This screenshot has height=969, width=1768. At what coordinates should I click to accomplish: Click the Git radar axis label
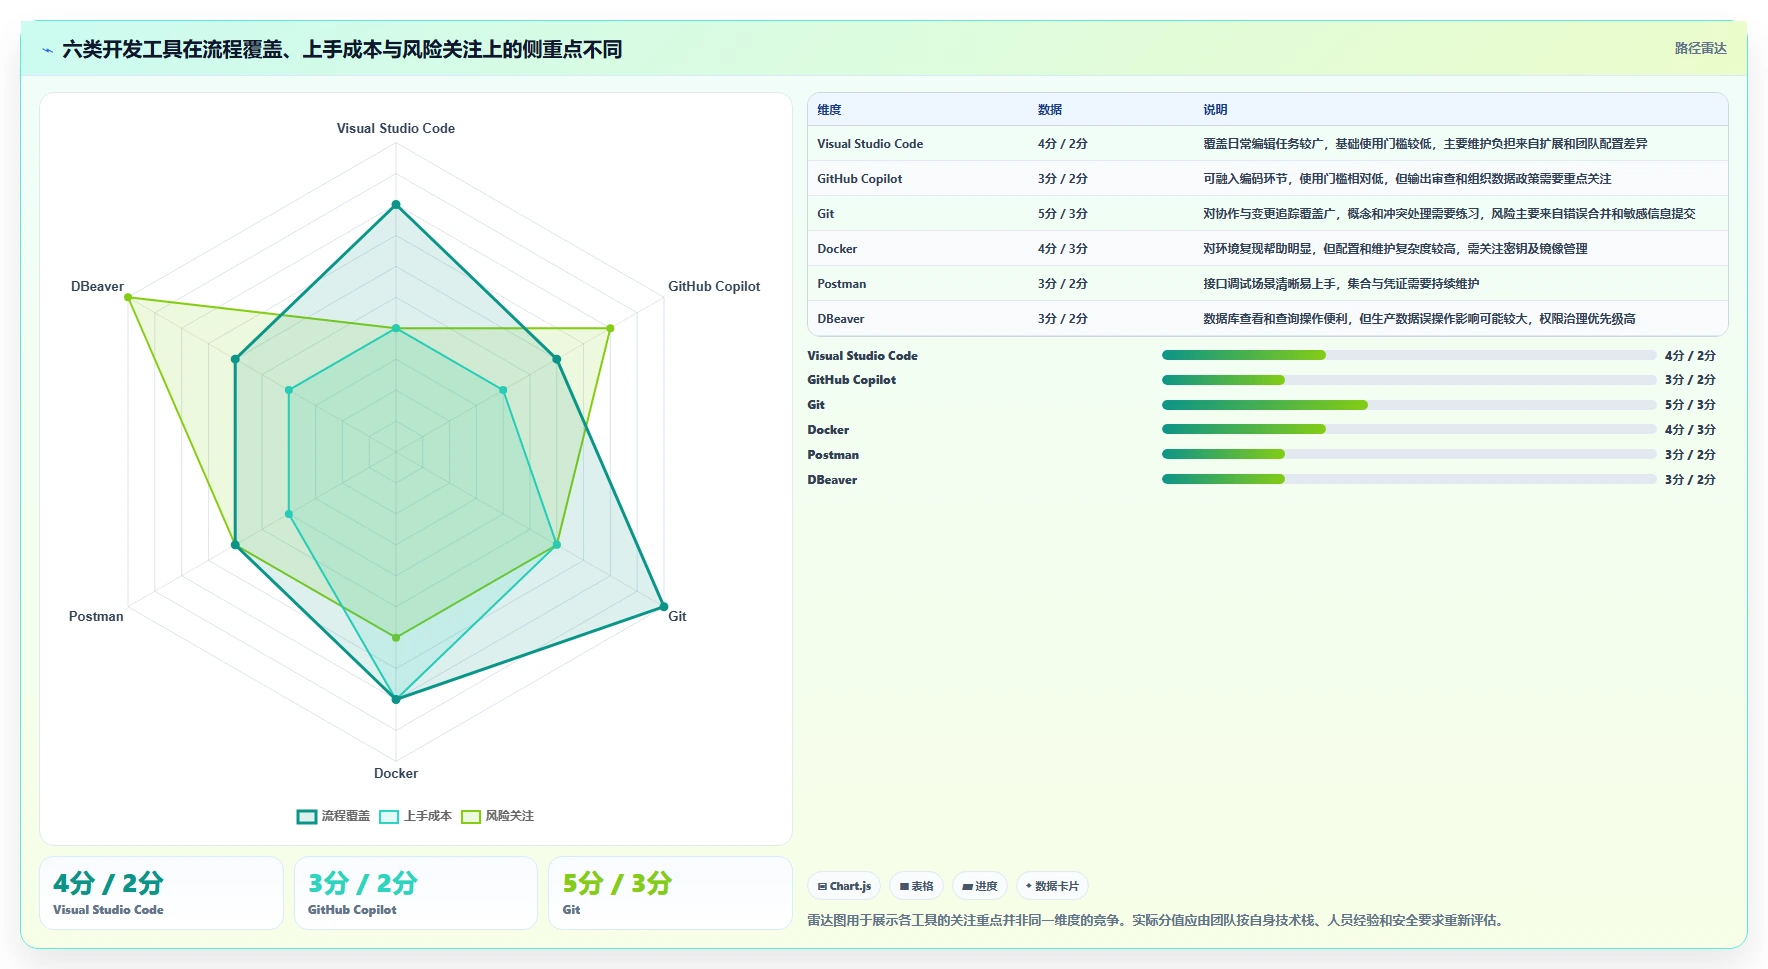coord(677,616)
